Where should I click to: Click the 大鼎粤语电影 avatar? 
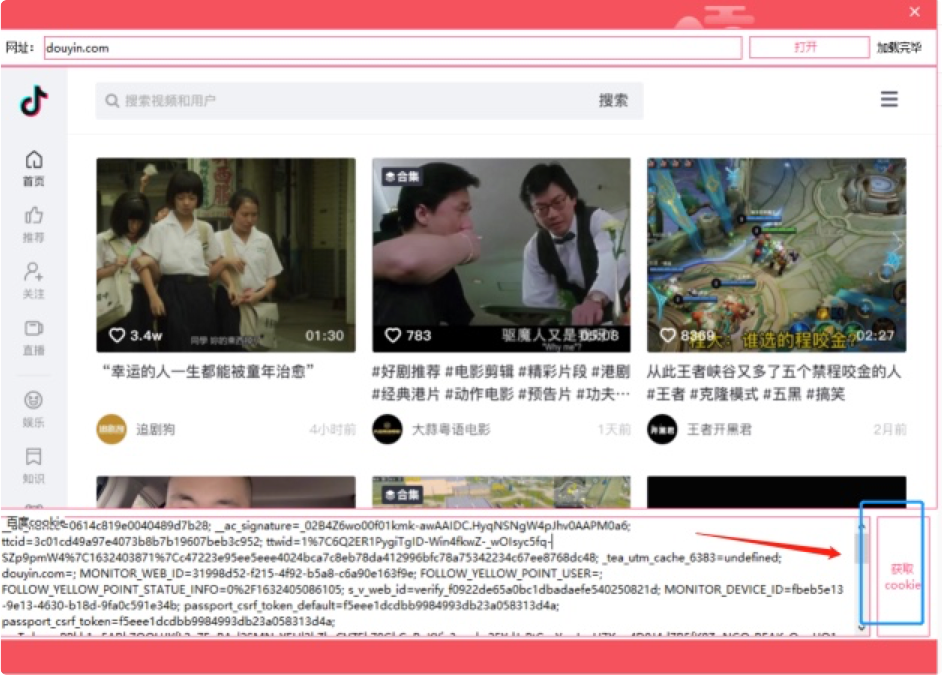pos(387,429)
